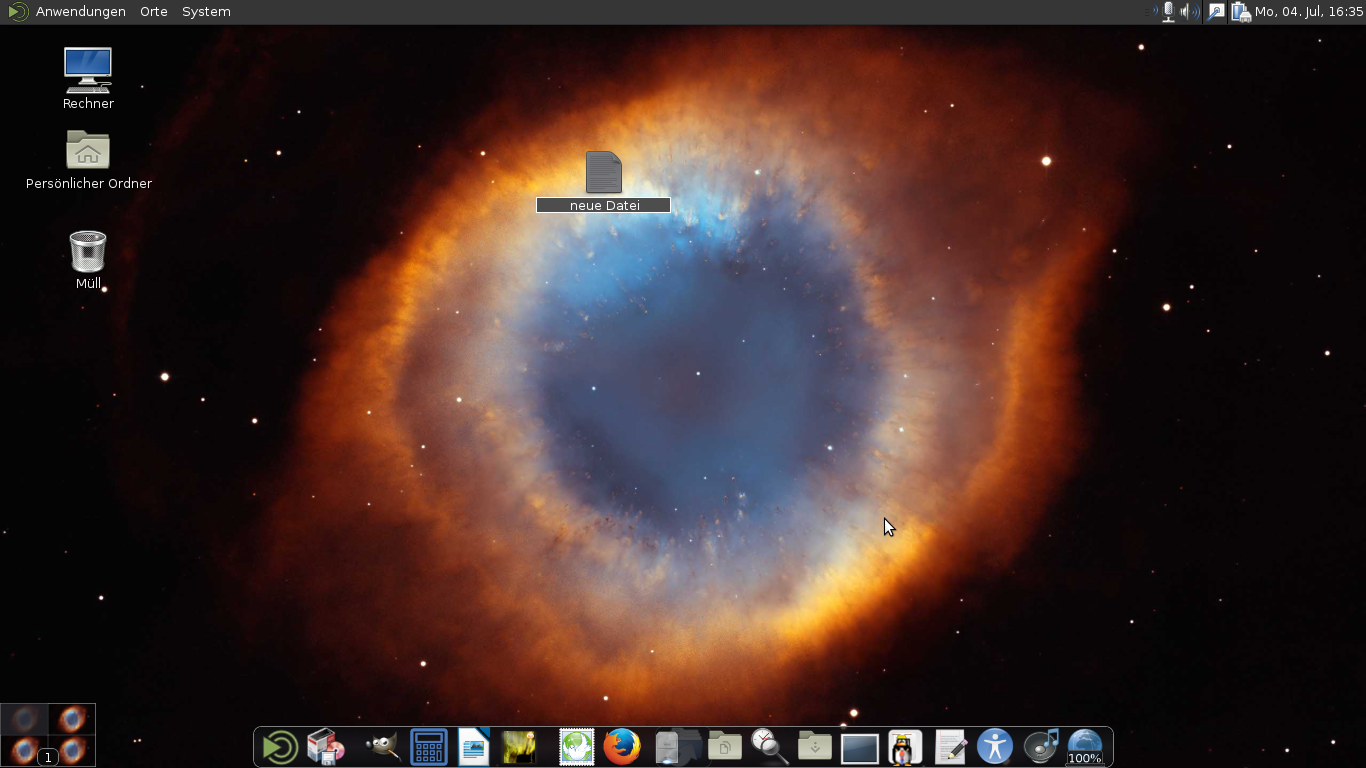This screenshot has height=768, width=1366.
Task: Launch the music player in dock
Action: pos(1041,747)
